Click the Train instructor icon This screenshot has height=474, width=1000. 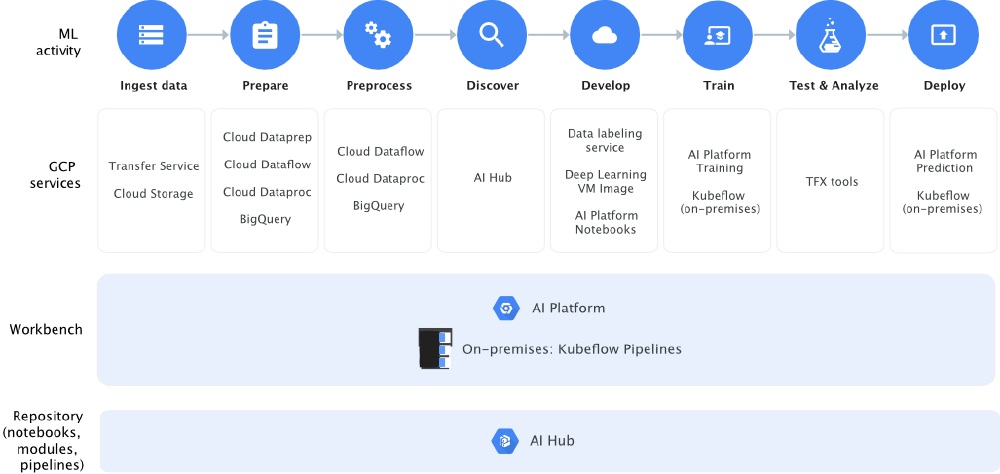pyautogui.click(x=718, y=36)
